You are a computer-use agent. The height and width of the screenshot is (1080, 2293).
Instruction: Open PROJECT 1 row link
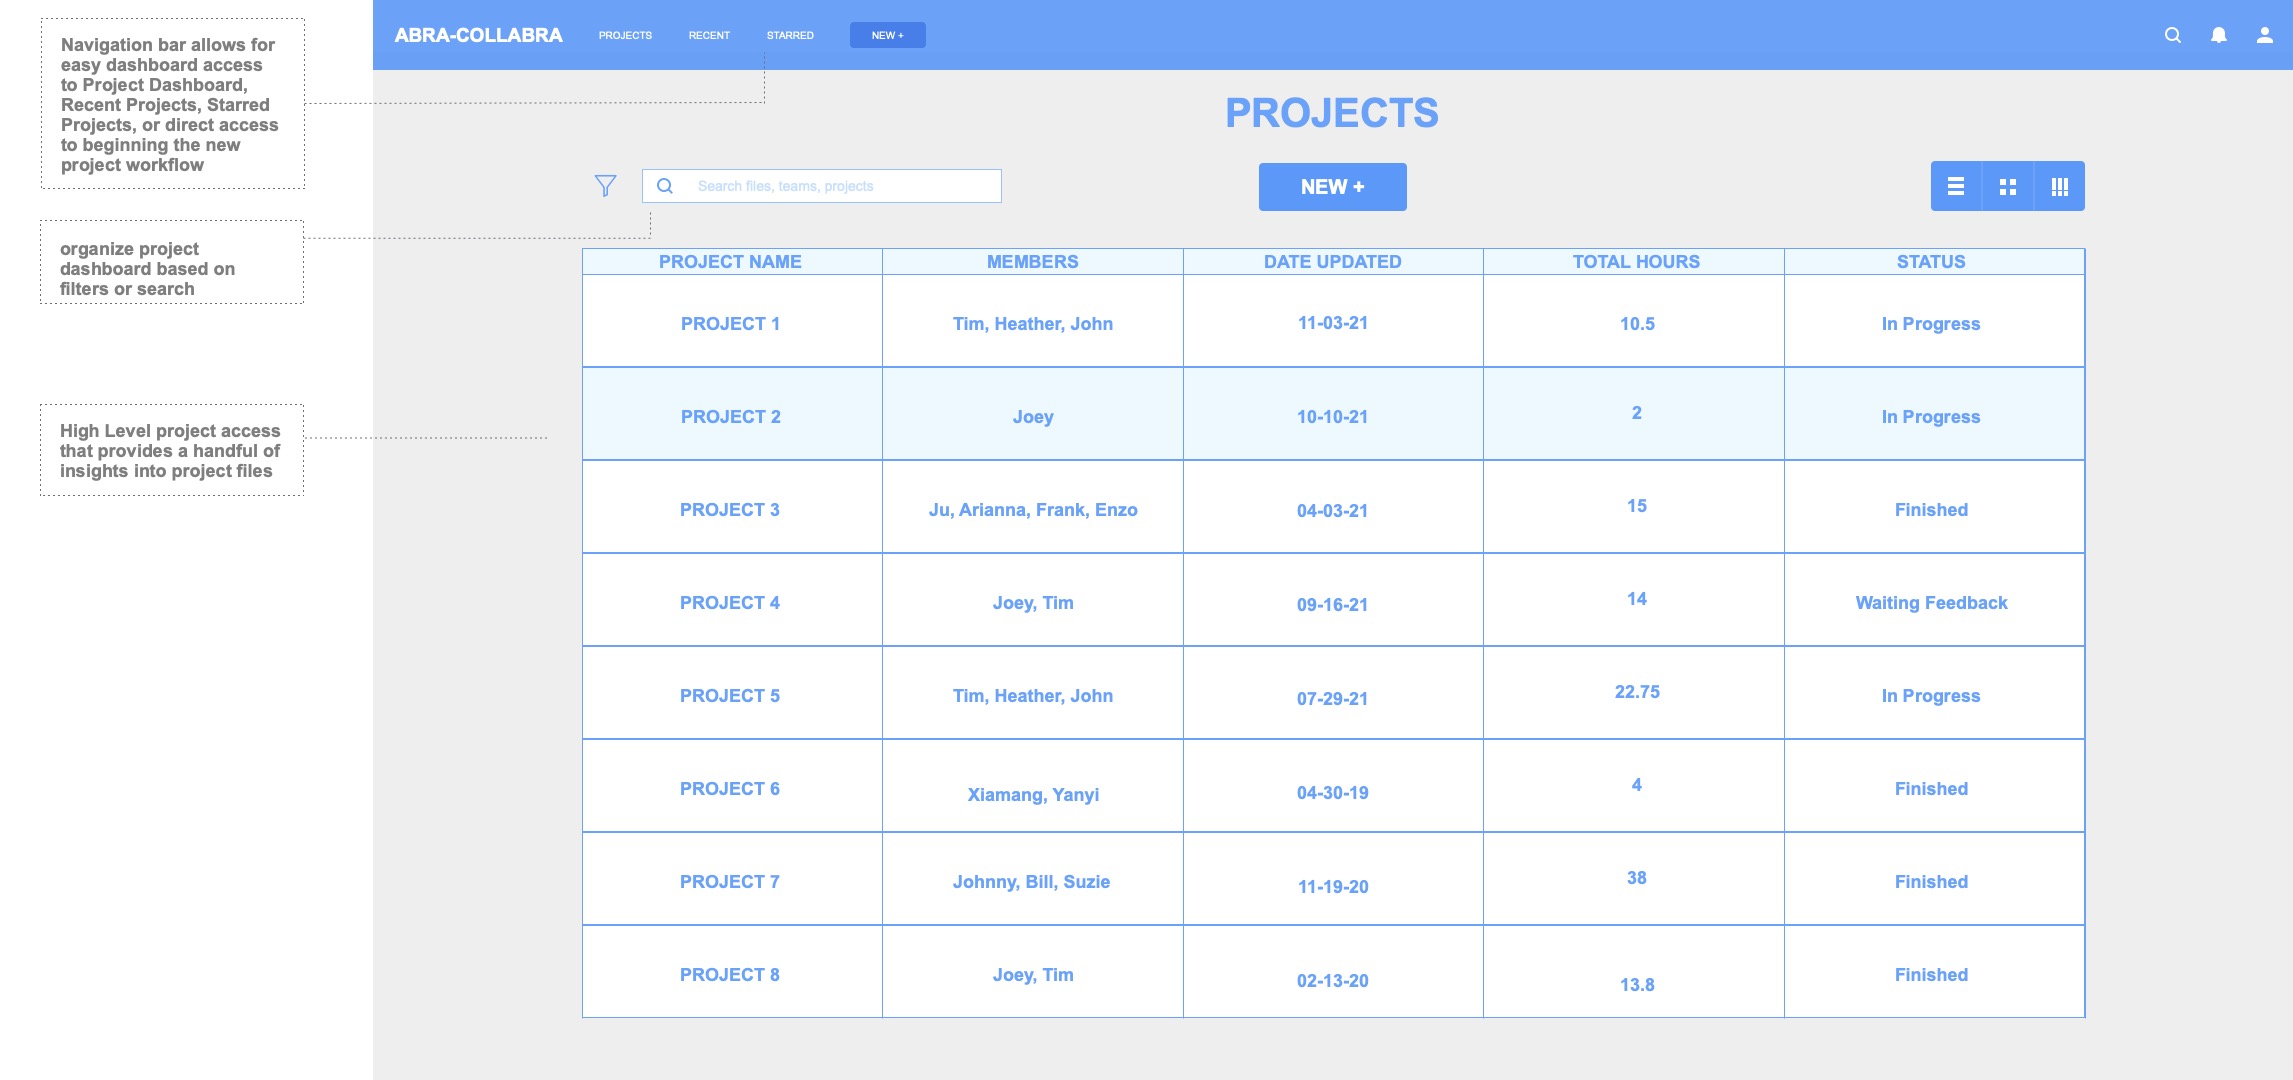click(x=730, y=324)
